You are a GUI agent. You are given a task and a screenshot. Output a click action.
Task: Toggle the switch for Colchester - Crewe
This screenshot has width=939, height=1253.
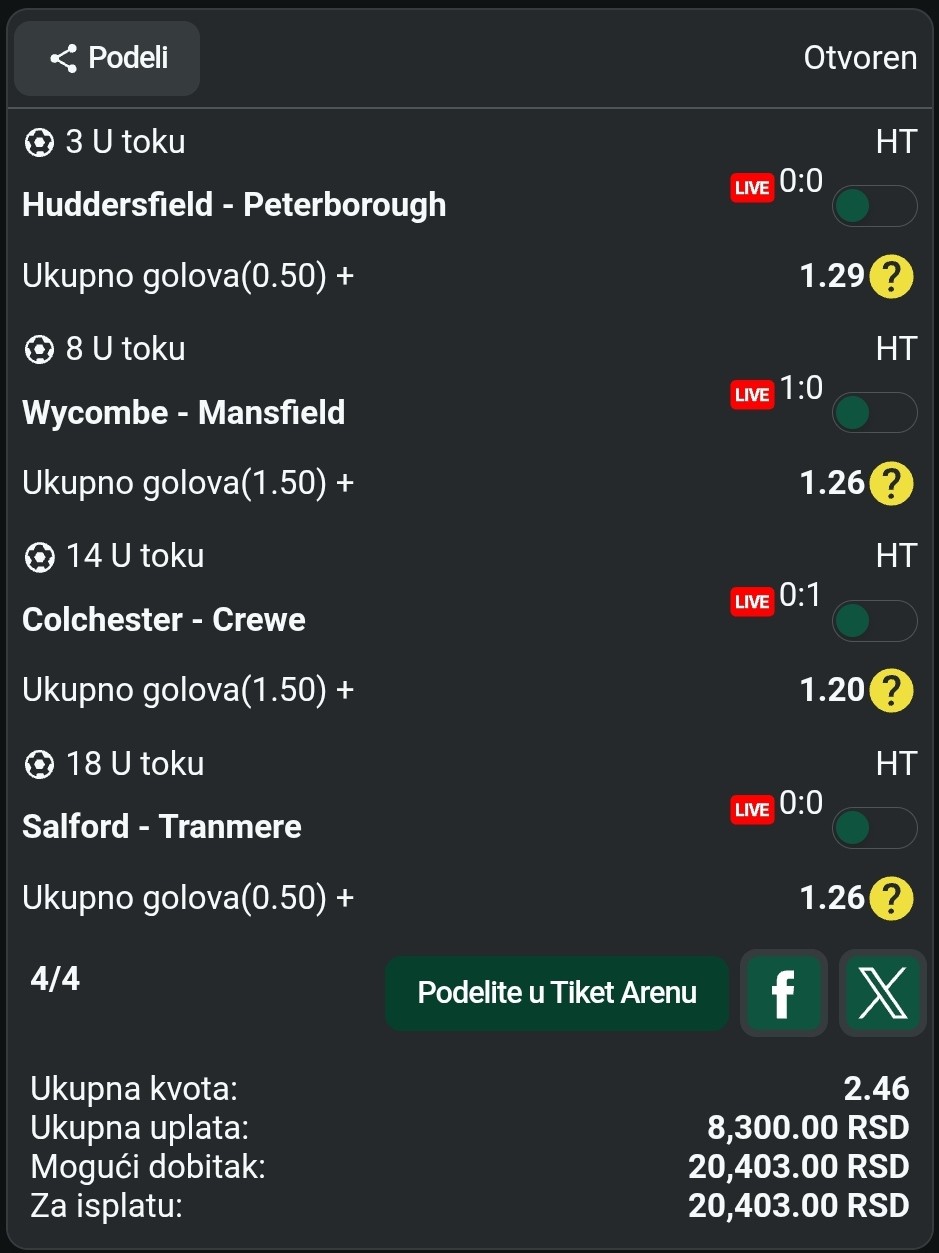coord(875,621)
